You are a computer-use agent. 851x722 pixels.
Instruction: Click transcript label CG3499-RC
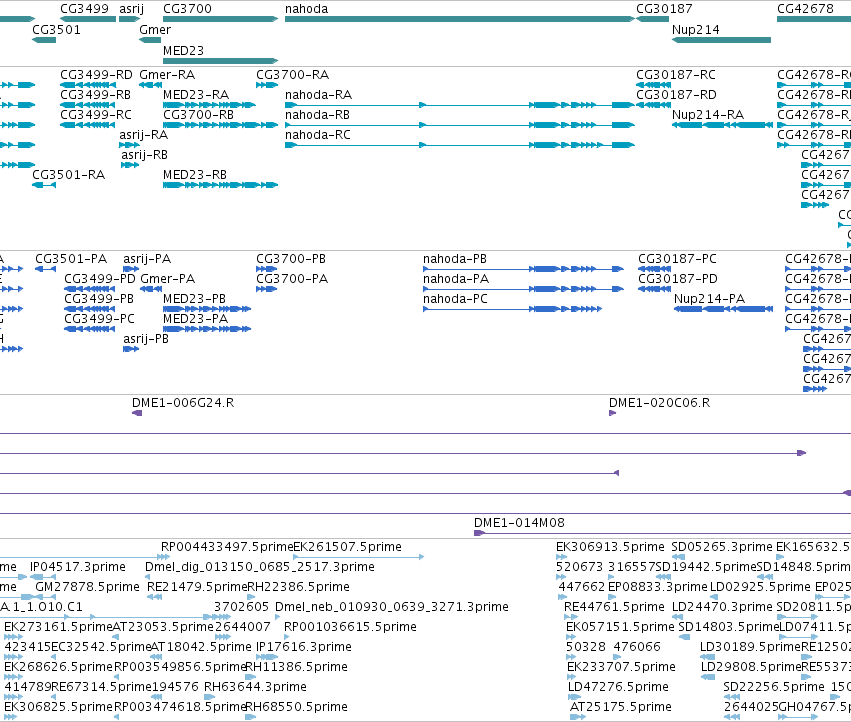(x=96, y=115)
